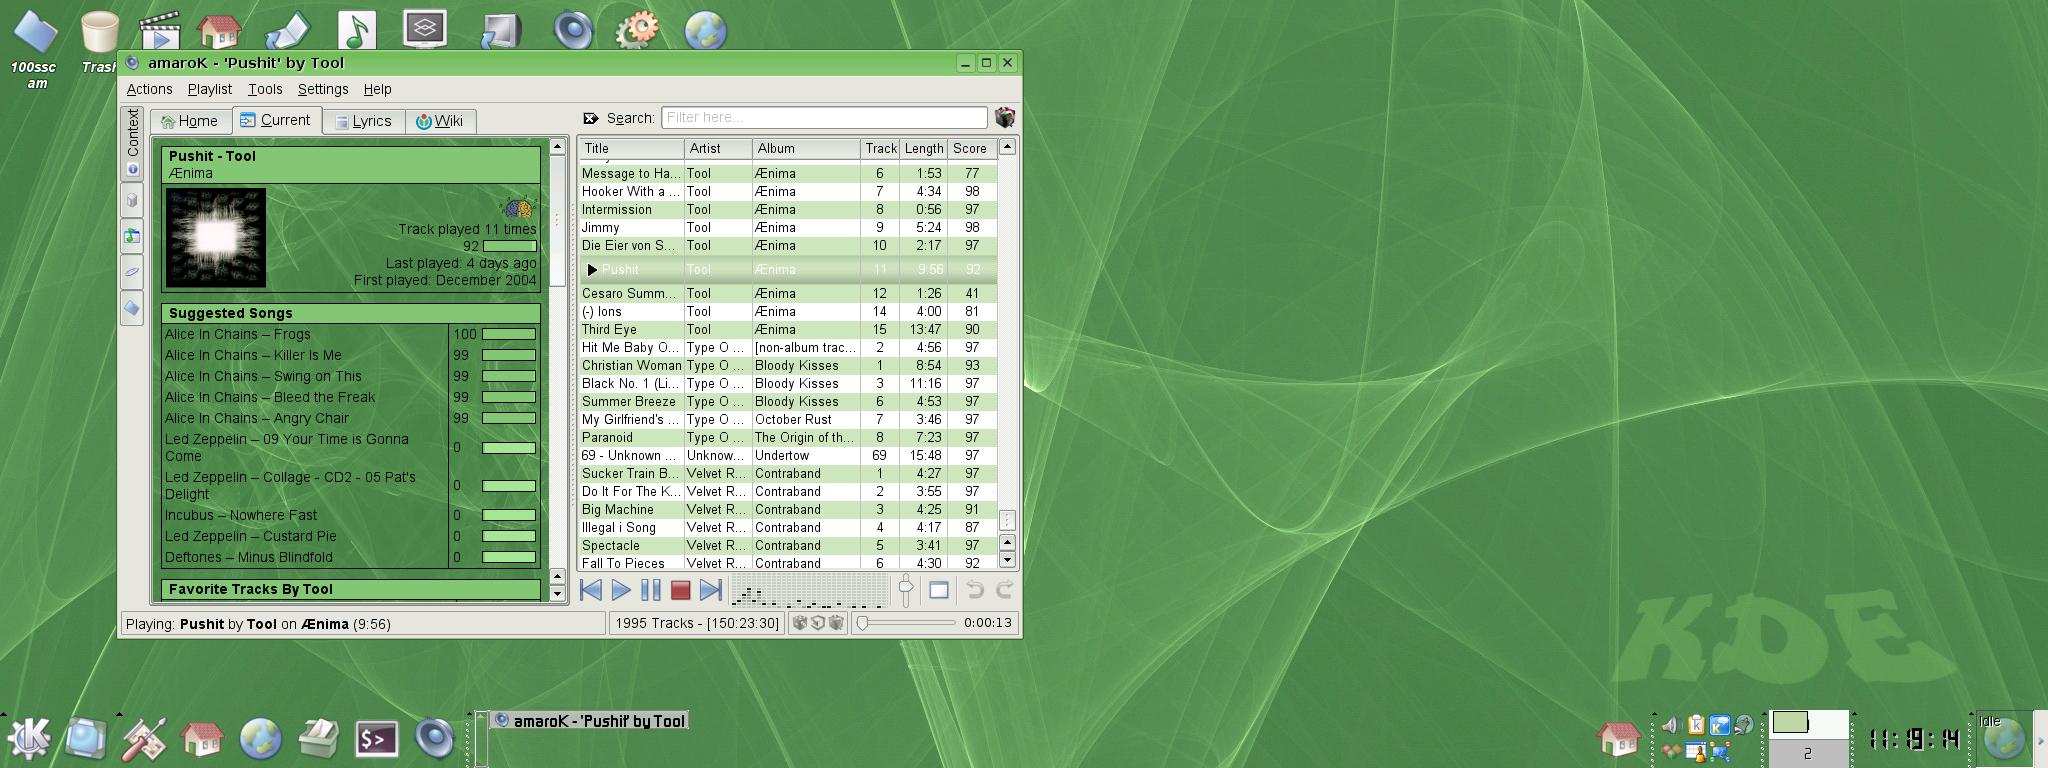This screenshot has height=768, width=2048.
Task: Open the Playlist menu
Action: tap(210, 89)
